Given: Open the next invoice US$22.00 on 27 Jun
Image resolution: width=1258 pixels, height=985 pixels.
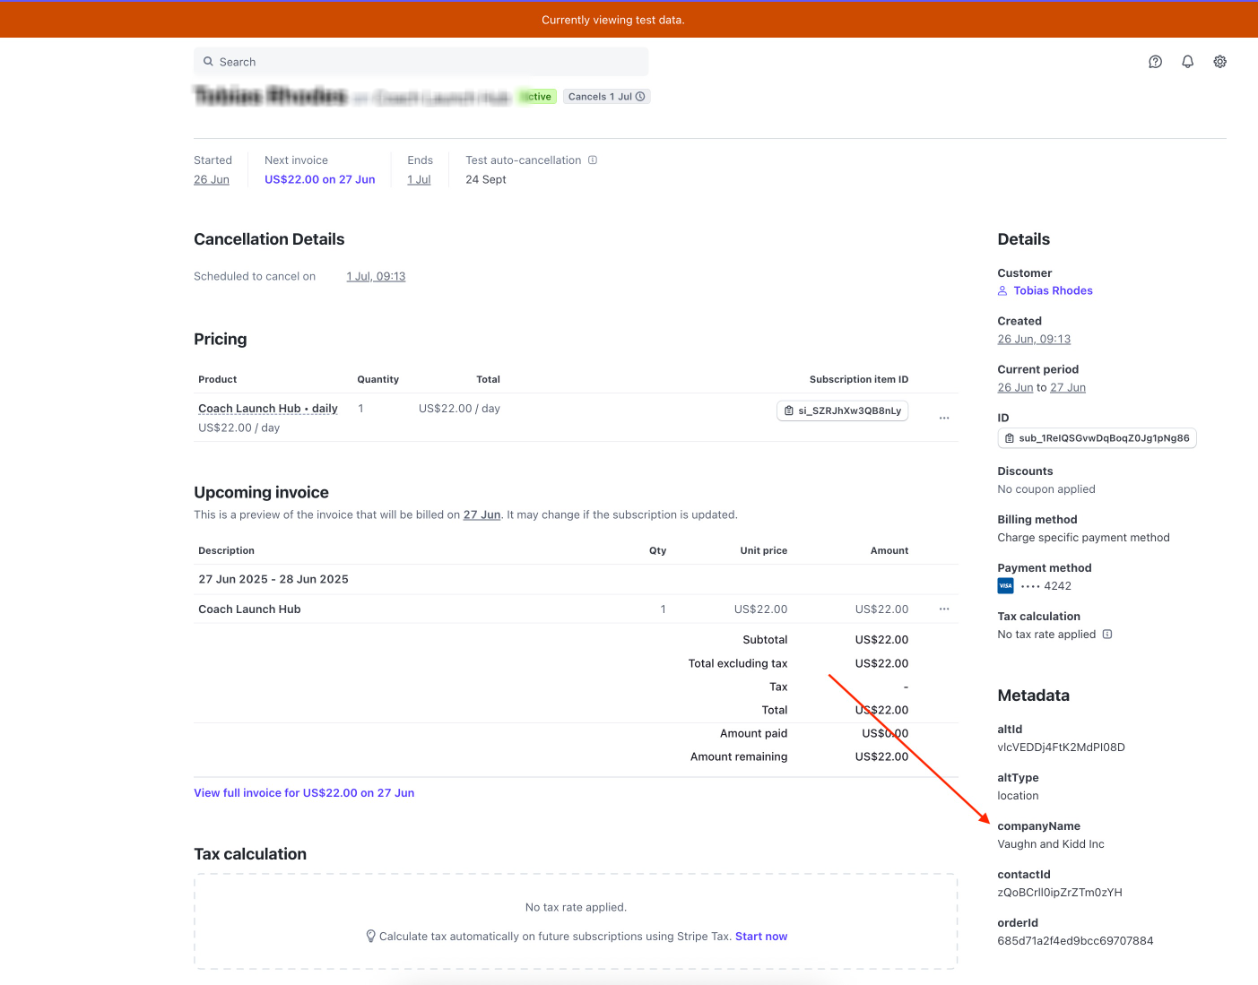Looking at the screenshot, I should tap(320, 180).
